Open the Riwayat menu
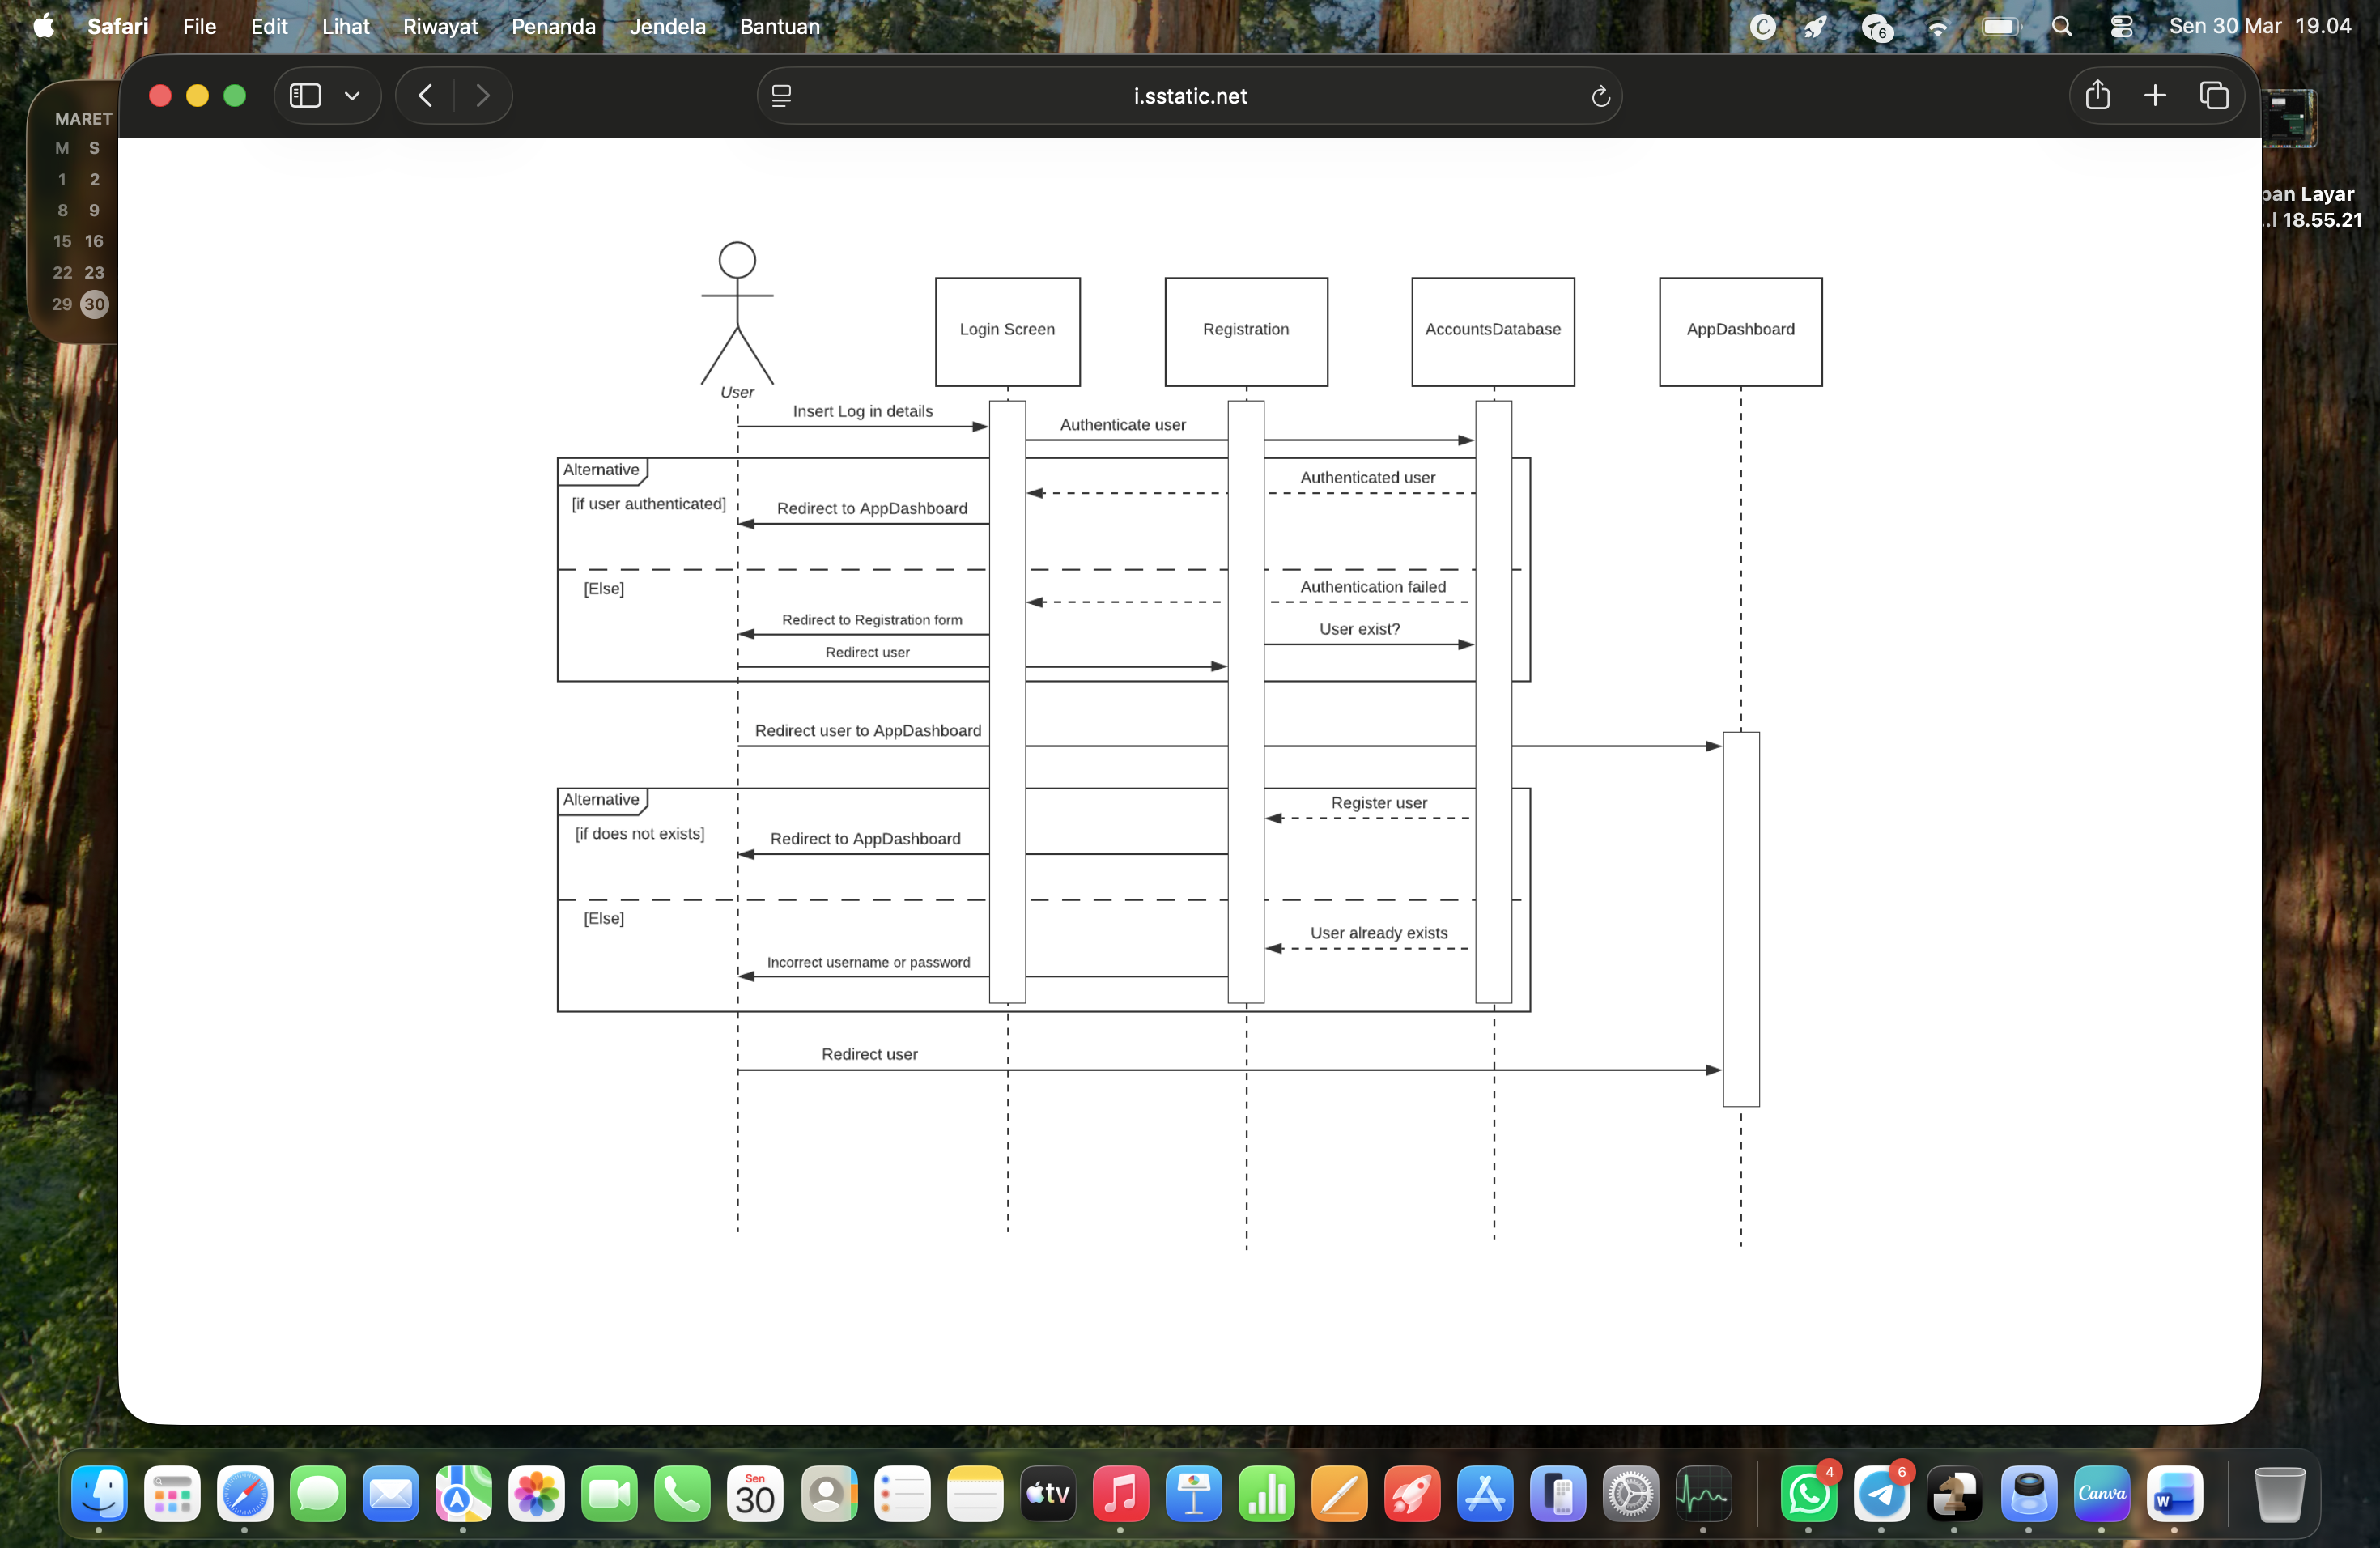This screenshot has height=1548, width=2380. click(440, 26)
